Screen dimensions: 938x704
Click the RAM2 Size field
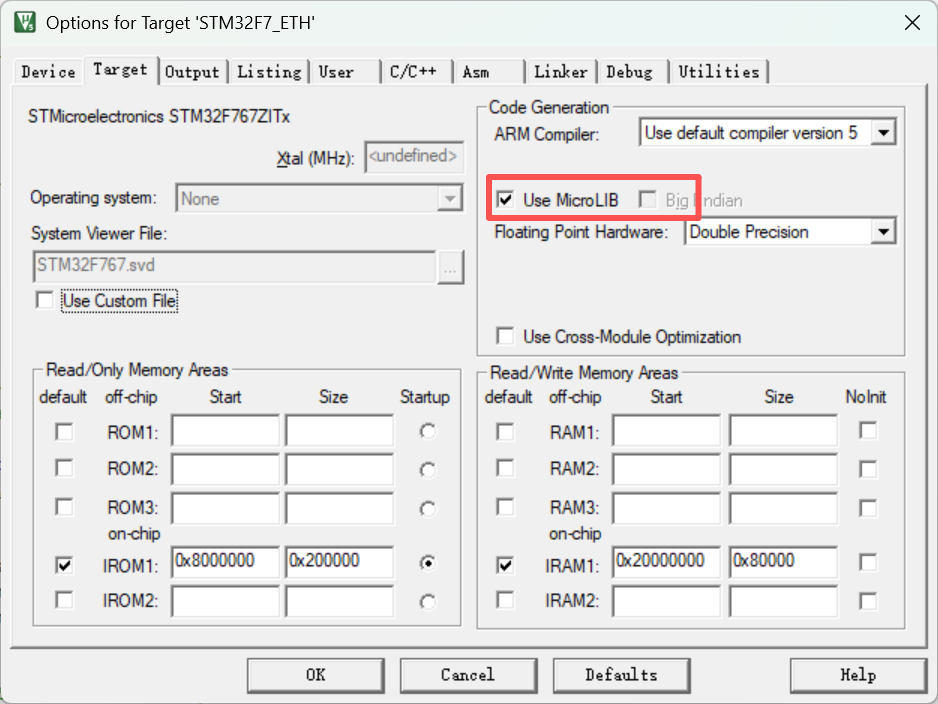pos(782,470)
